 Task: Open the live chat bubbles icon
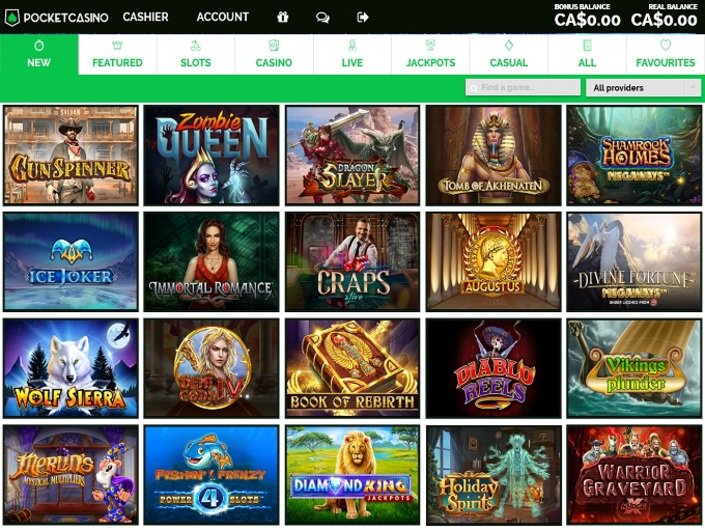click(322, 17)
